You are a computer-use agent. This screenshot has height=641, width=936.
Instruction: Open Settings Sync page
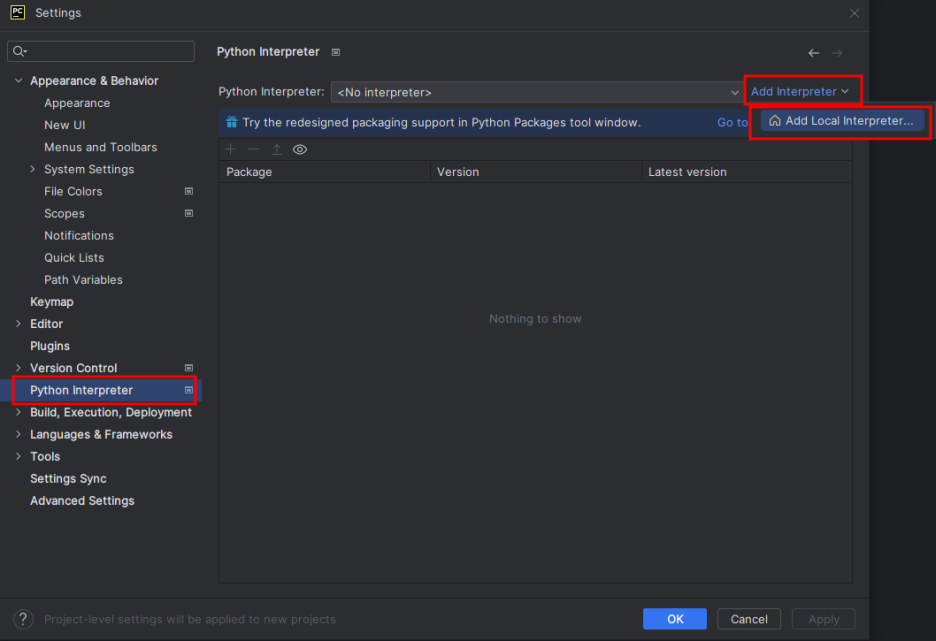(x=68, y=478)
